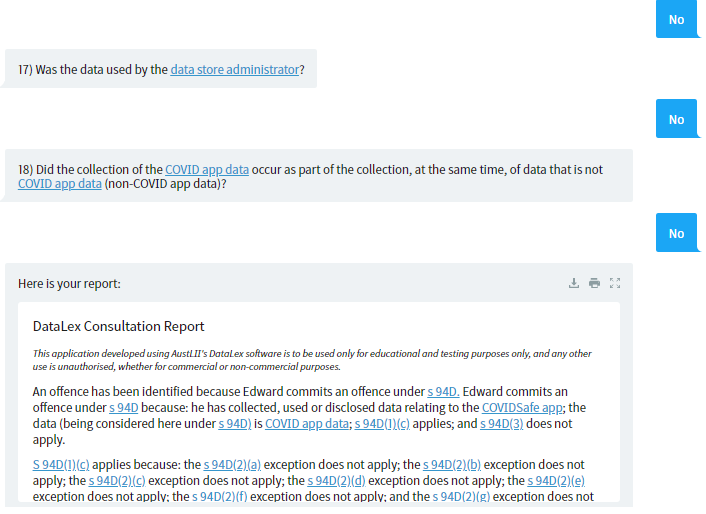Click the topmost No answer bubble
The image size is (706, 514).
tap(677, 19)
